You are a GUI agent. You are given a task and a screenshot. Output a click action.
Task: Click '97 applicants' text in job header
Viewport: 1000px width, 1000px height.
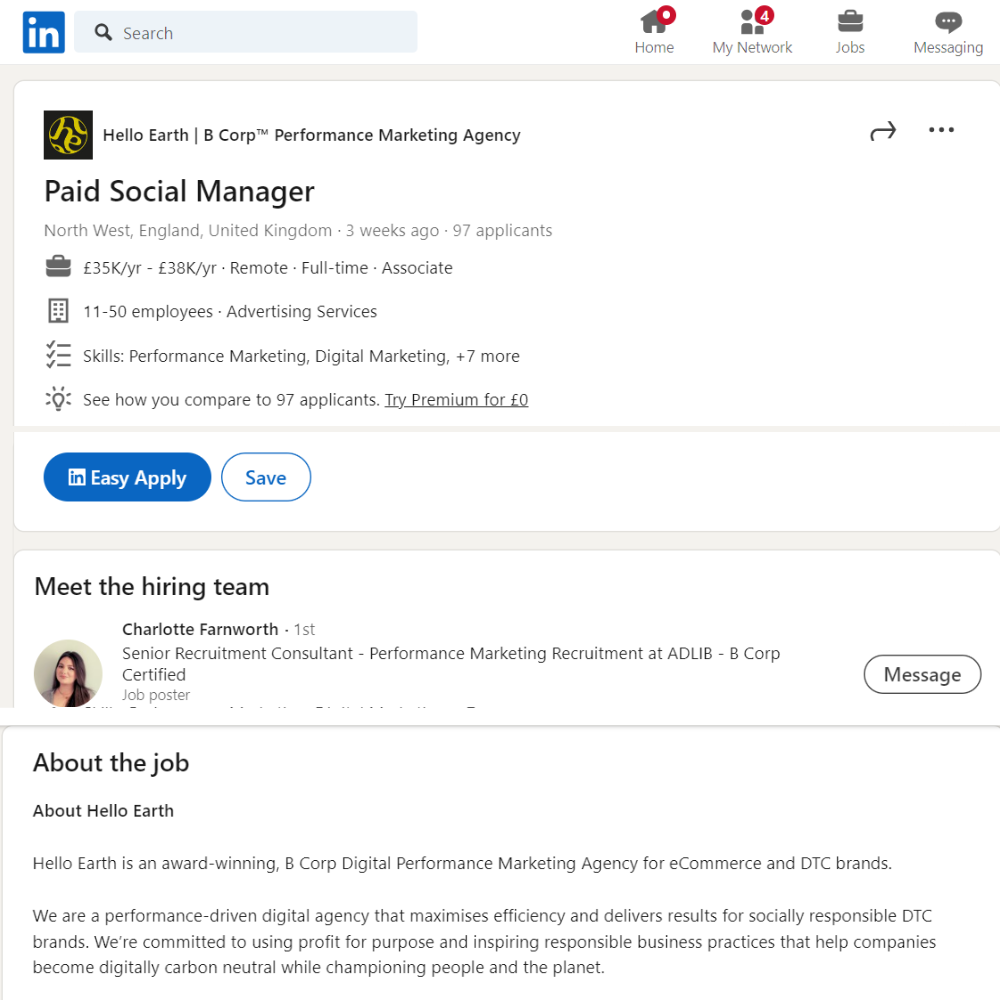(x=503, y=230)
